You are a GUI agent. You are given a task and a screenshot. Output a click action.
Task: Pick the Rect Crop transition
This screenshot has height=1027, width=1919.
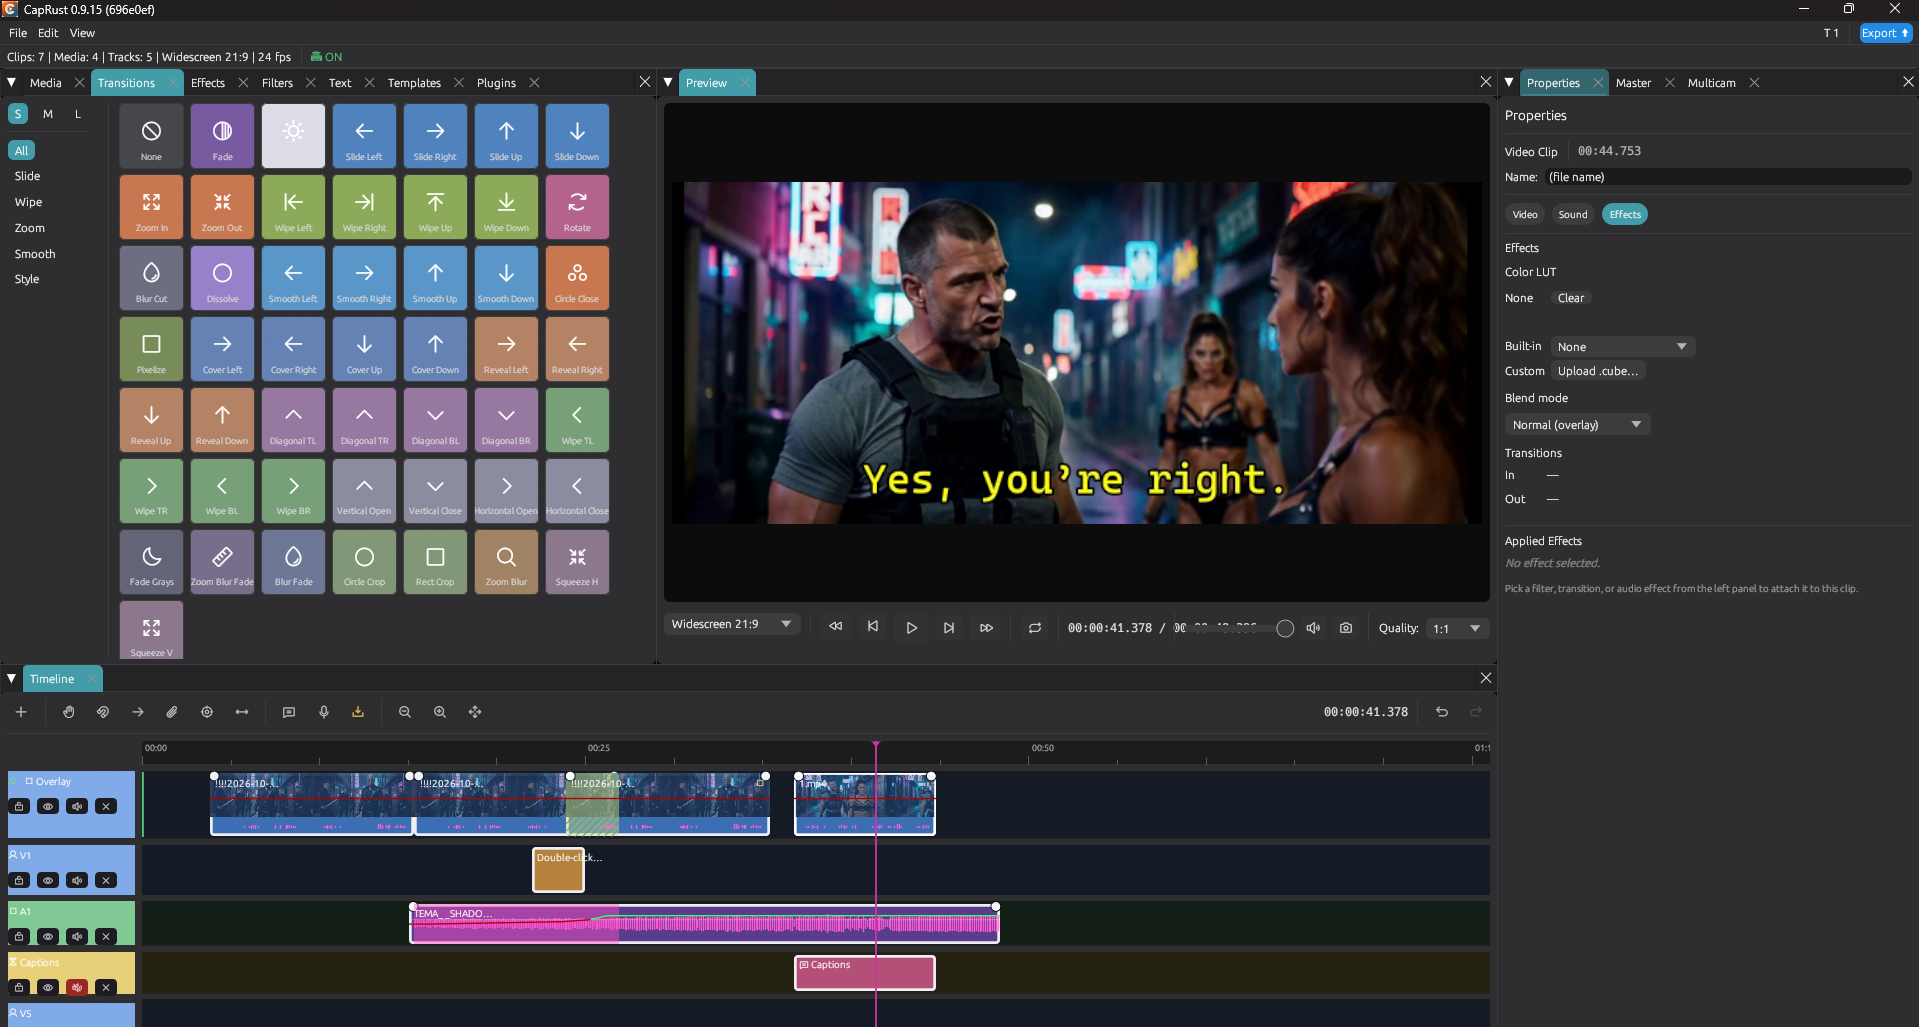point(435,561)
